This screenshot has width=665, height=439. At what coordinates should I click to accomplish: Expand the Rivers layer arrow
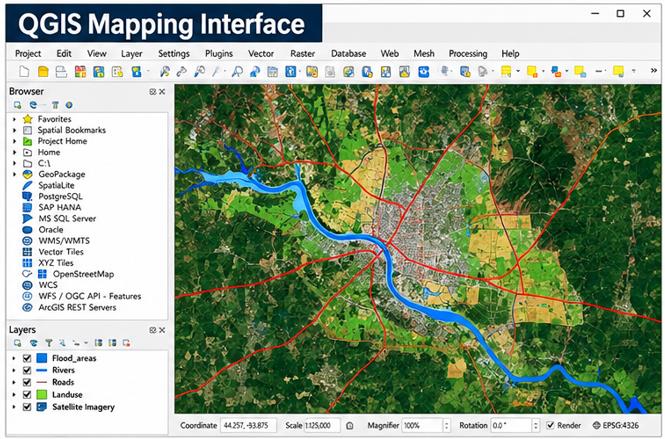14,370
